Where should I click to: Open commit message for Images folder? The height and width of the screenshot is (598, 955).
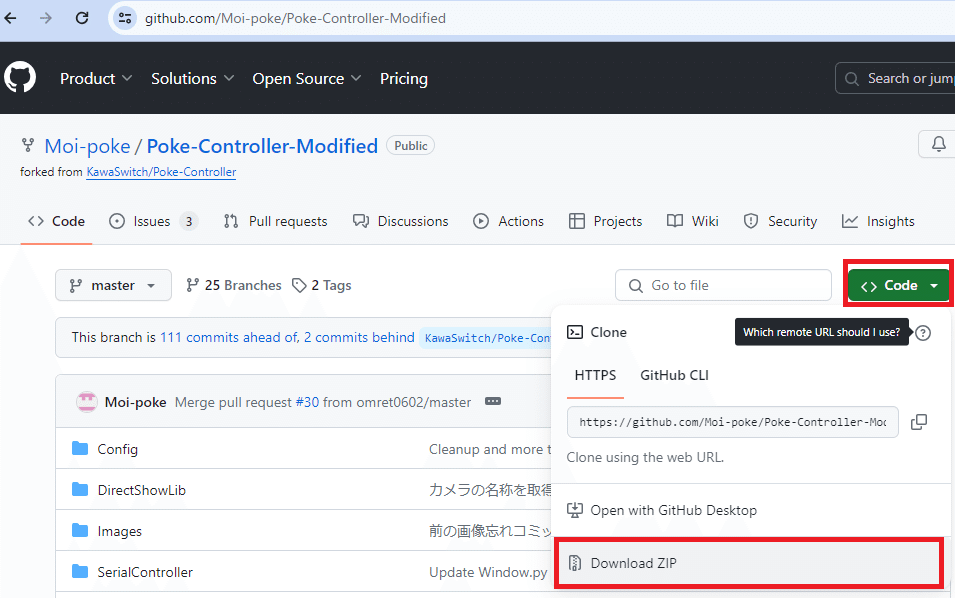click(x=490, y=531)
